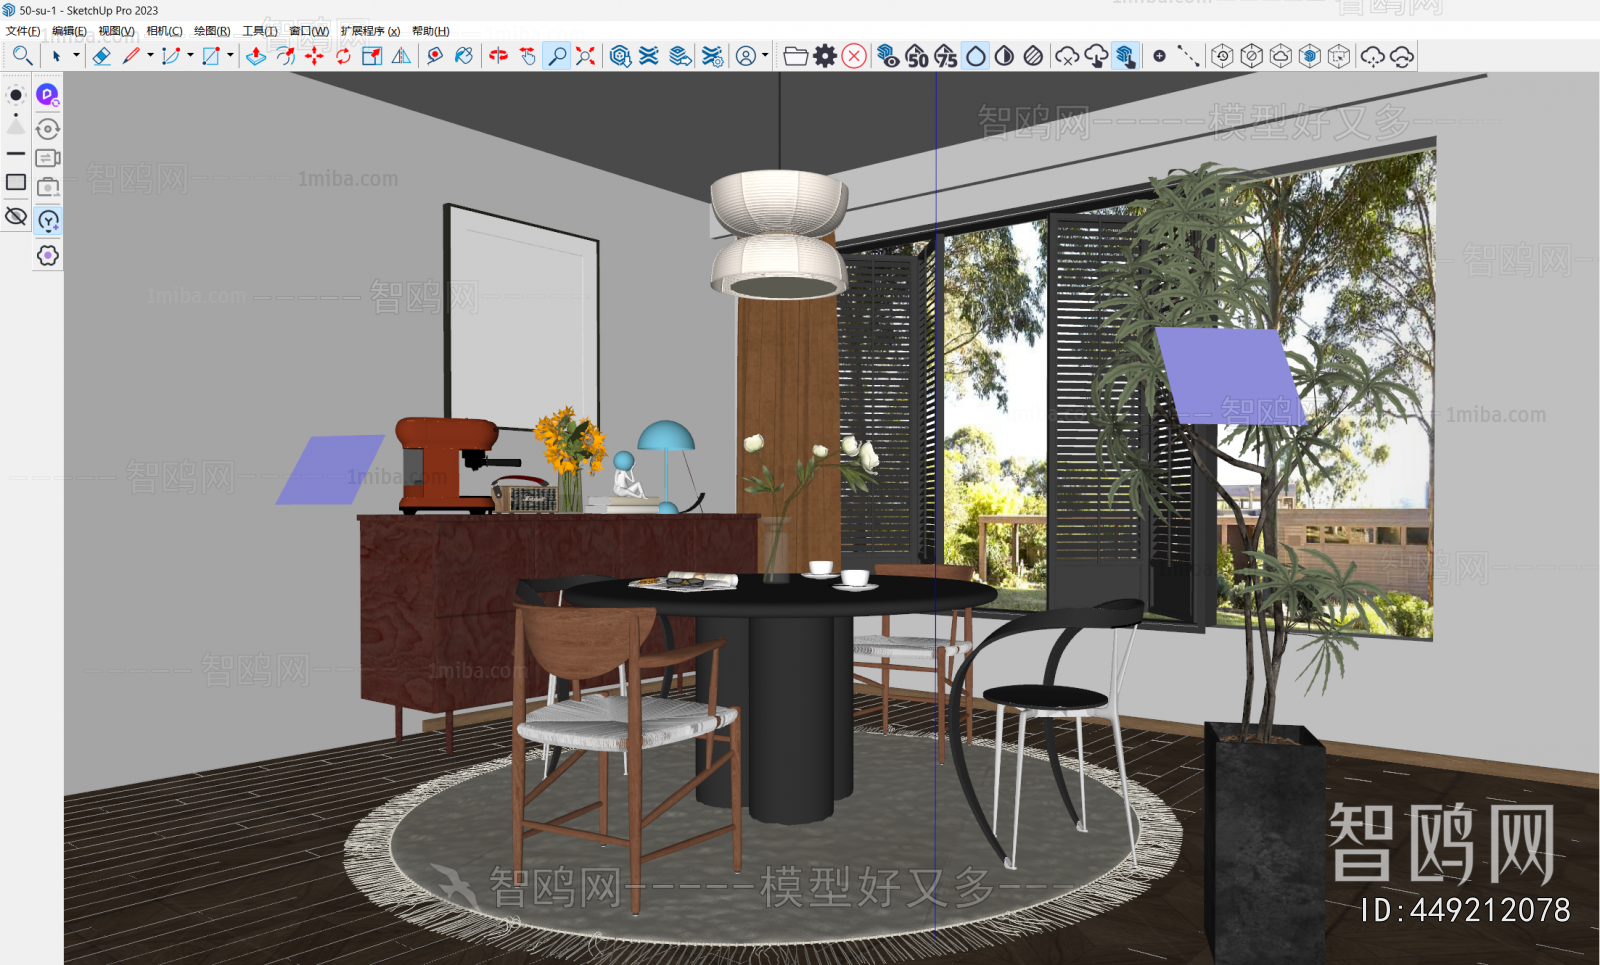Activate the Push/Pull tool
This screenshot has width=1600, height=965.
(x=256, y=56)
